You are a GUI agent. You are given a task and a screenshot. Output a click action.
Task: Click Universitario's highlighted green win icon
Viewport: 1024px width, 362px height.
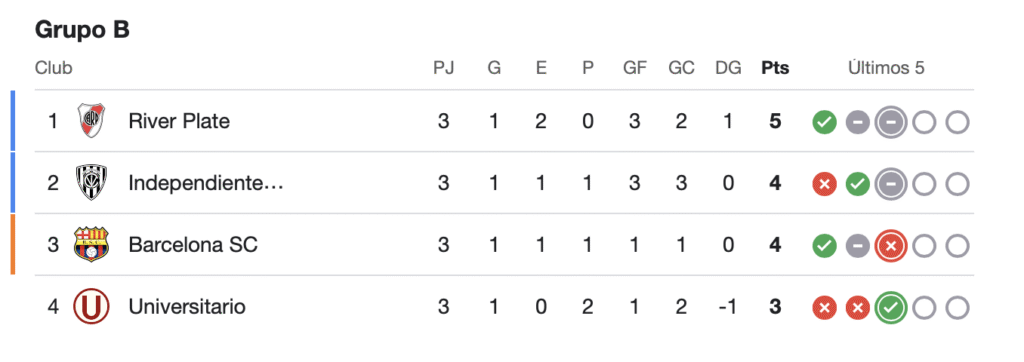click(891, 308)
